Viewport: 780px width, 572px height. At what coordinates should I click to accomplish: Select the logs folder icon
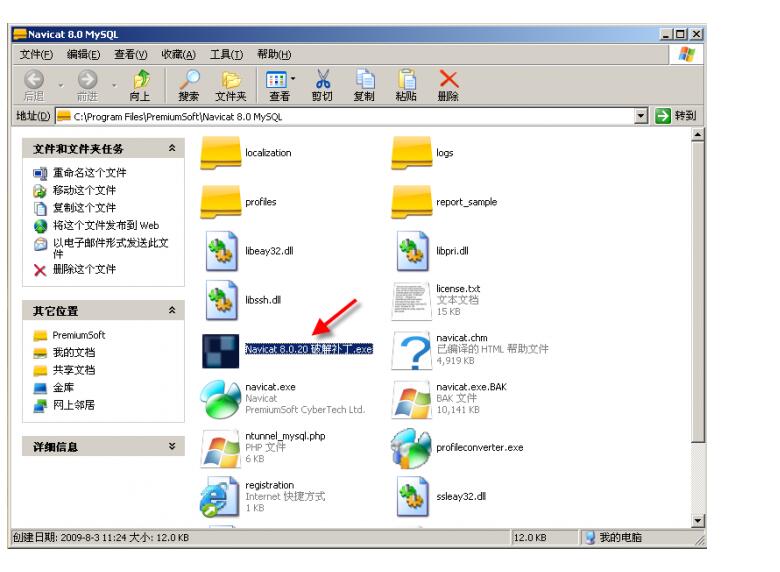411,153
